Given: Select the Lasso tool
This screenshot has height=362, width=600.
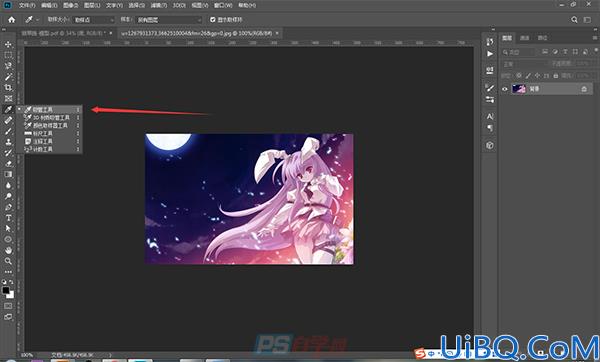Looking at the screenshot, I should point(8,66).
